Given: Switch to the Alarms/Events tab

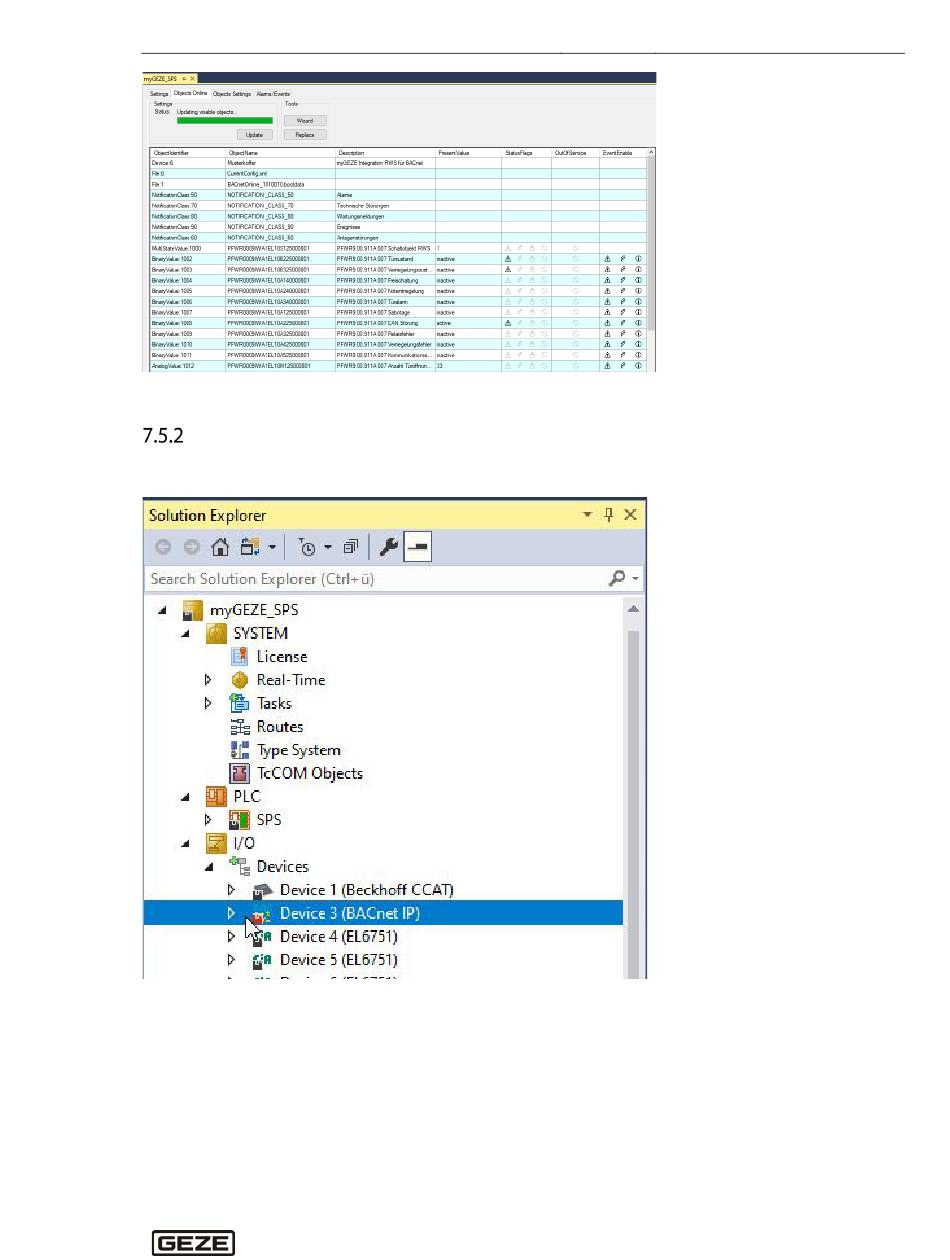Looking at the screenshot, I should pos(273,93).
